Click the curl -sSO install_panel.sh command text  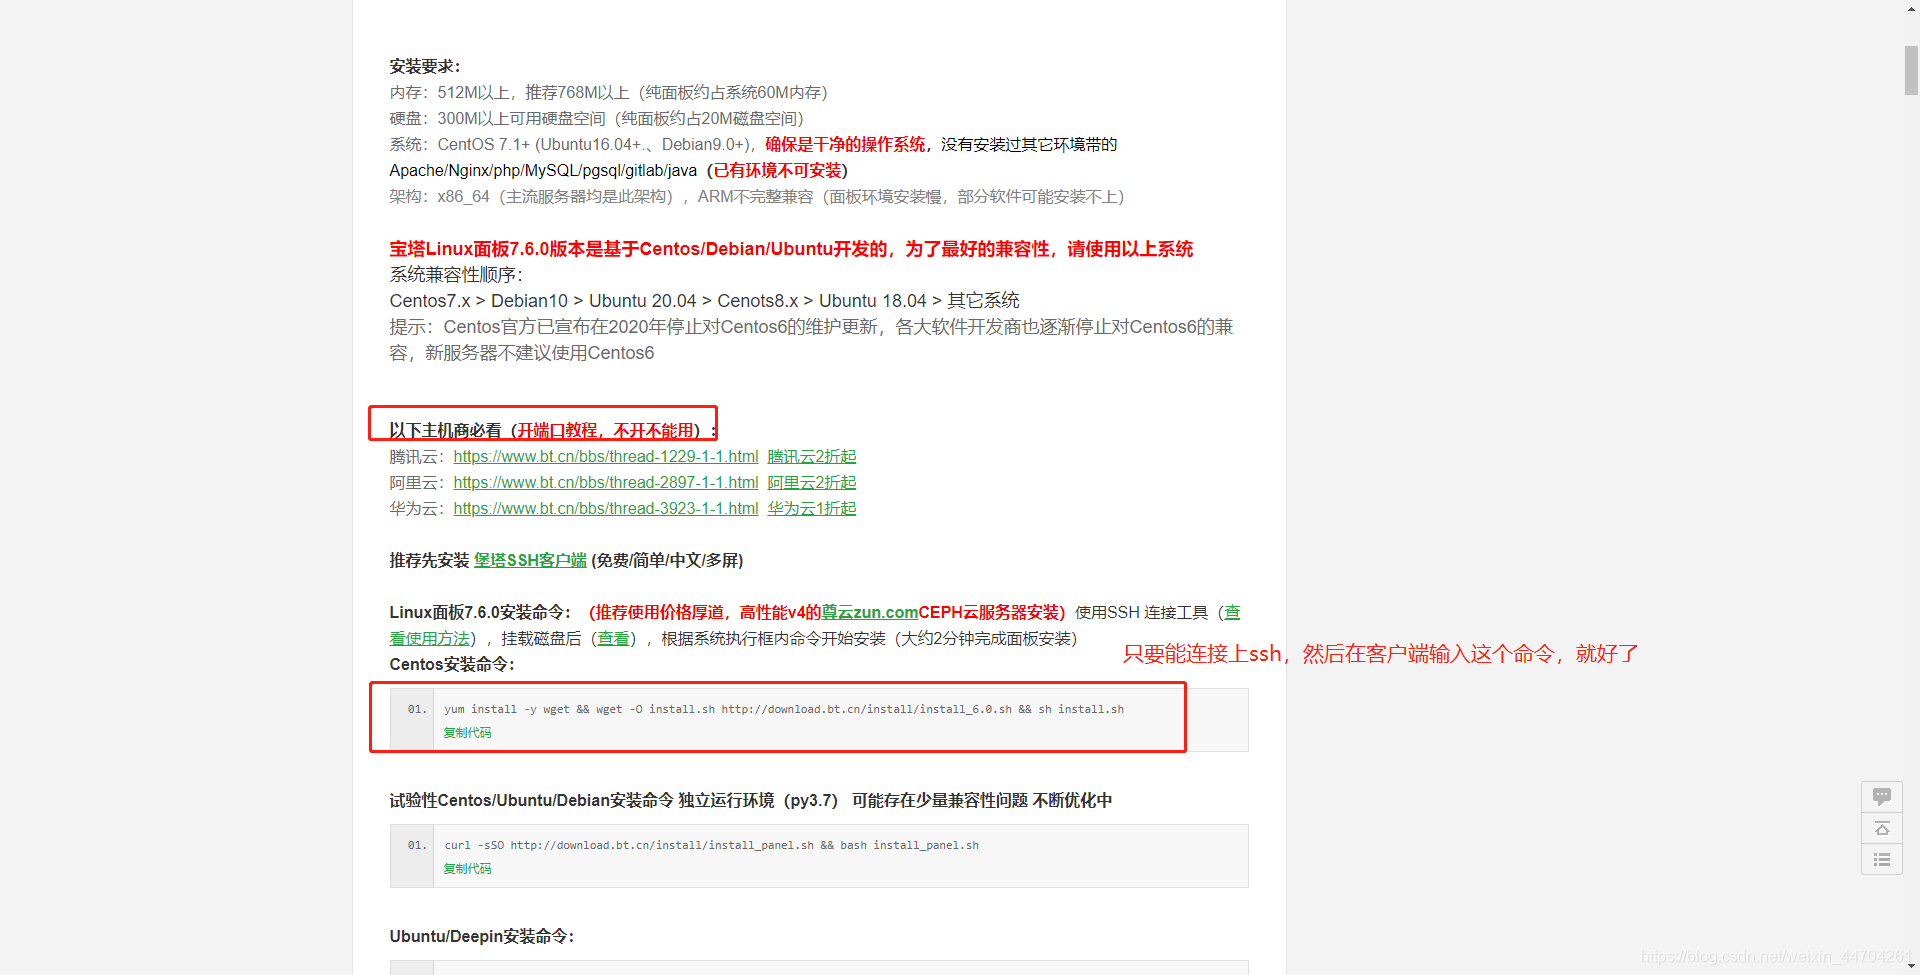pos(711,846)
